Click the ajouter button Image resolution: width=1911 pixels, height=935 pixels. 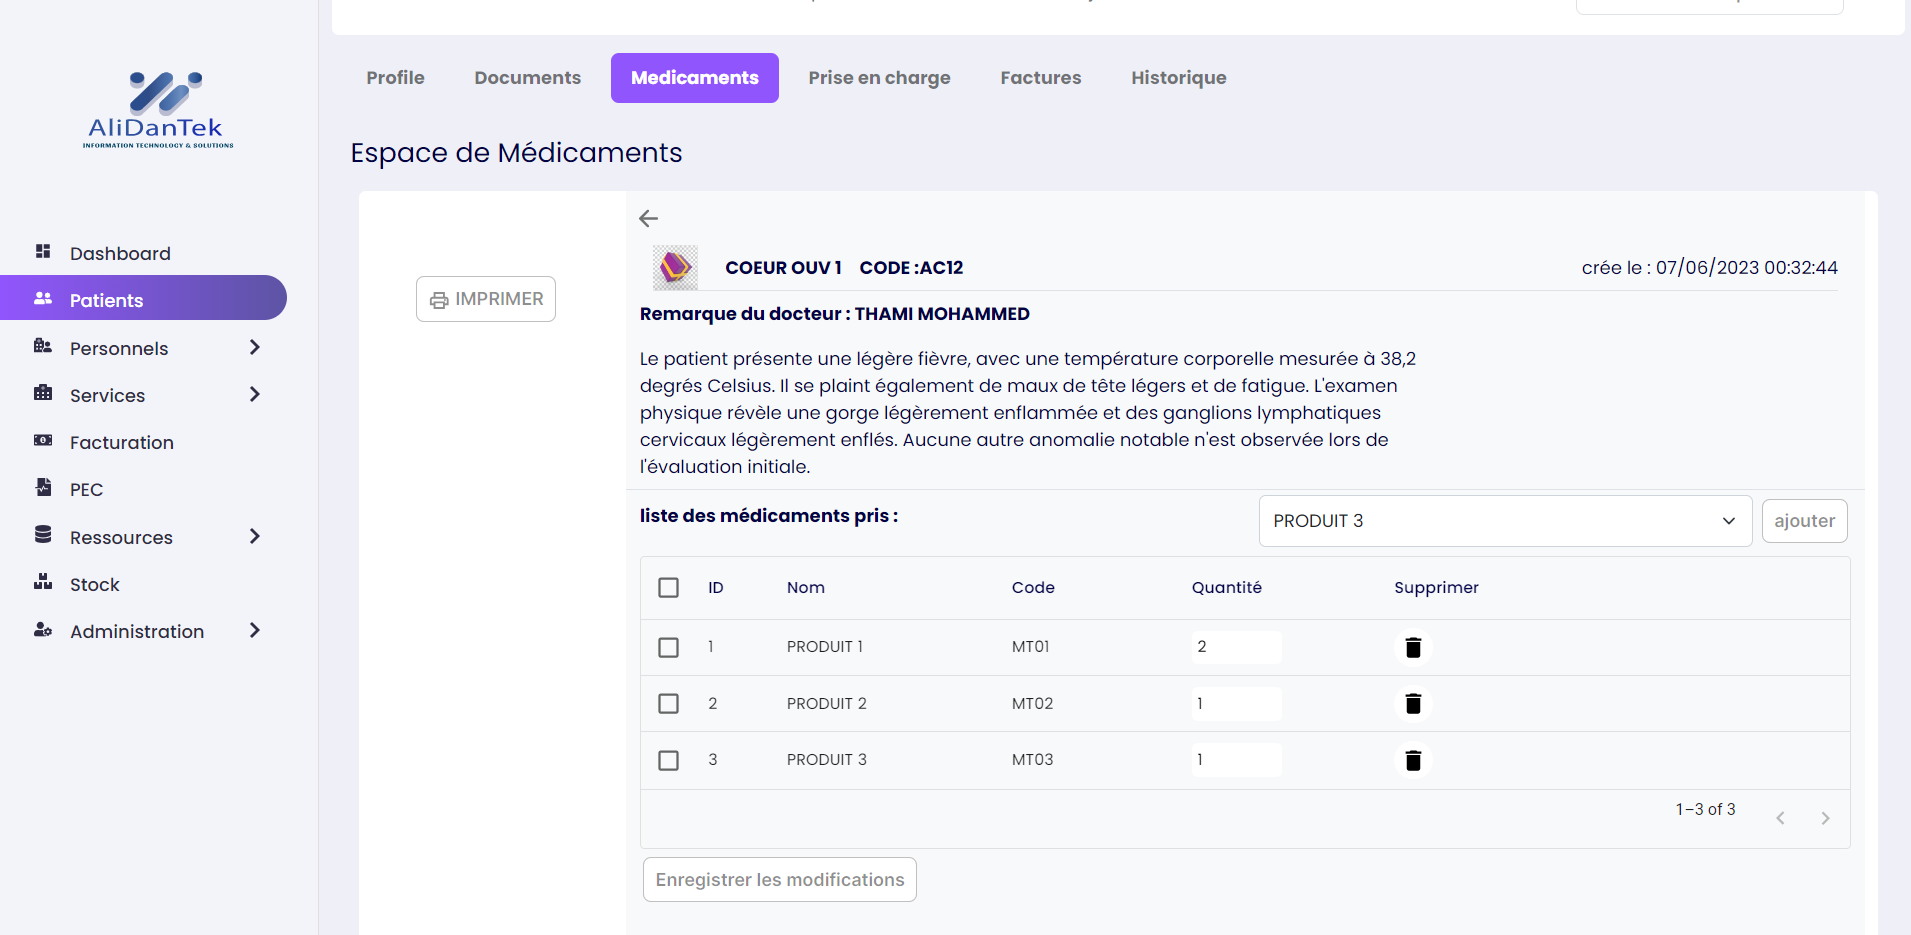click(1803, 521)
